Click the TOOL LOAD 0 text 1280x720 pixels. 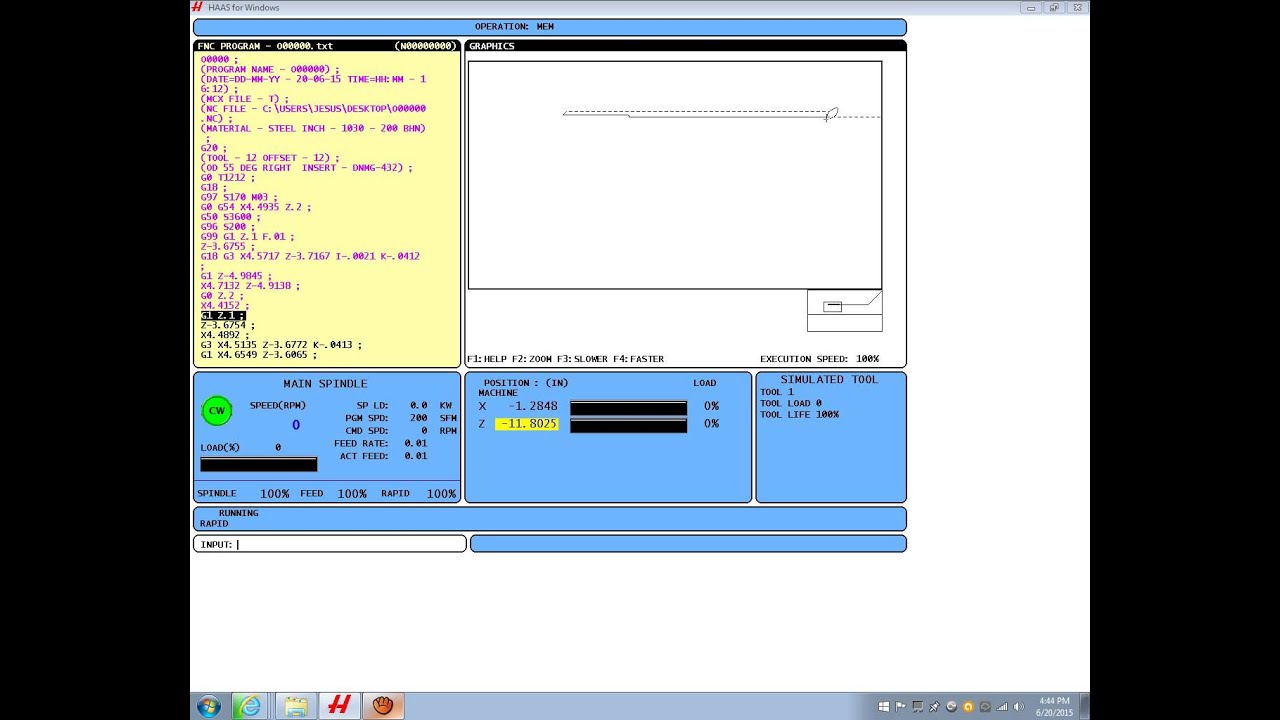790,403
